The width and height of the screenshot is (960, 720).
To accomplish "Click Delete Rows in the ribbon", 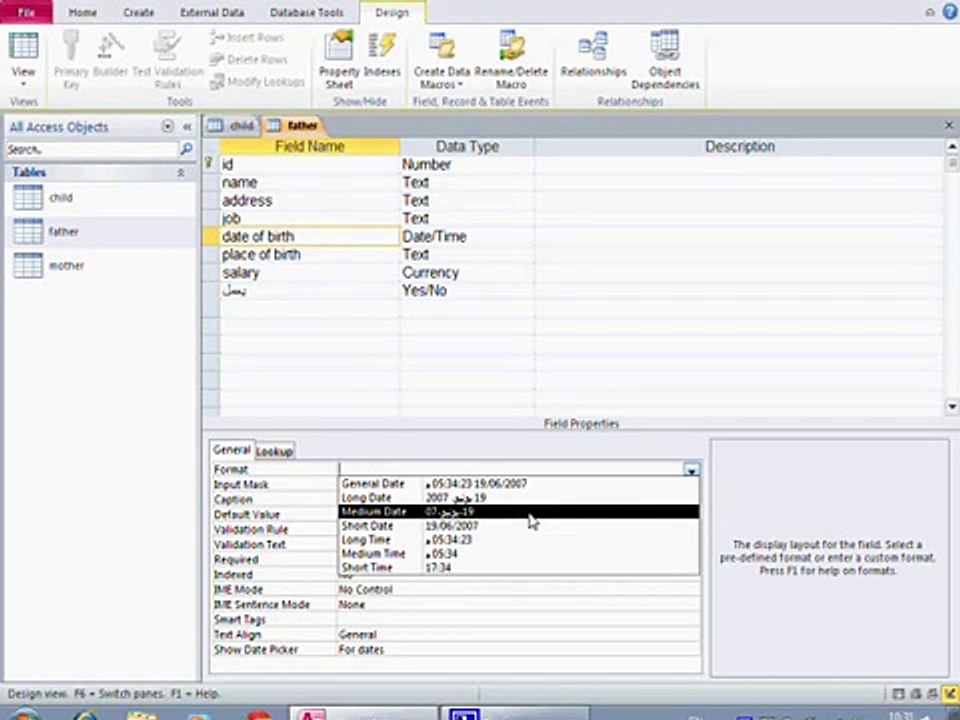I will pyautogui.click(x=249, y=59).
